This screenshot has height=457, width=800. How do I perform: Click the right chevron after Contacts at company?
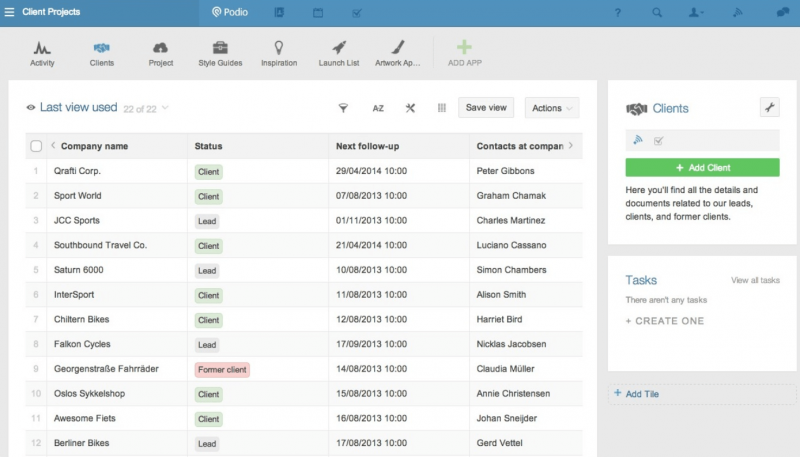[571, 145]
